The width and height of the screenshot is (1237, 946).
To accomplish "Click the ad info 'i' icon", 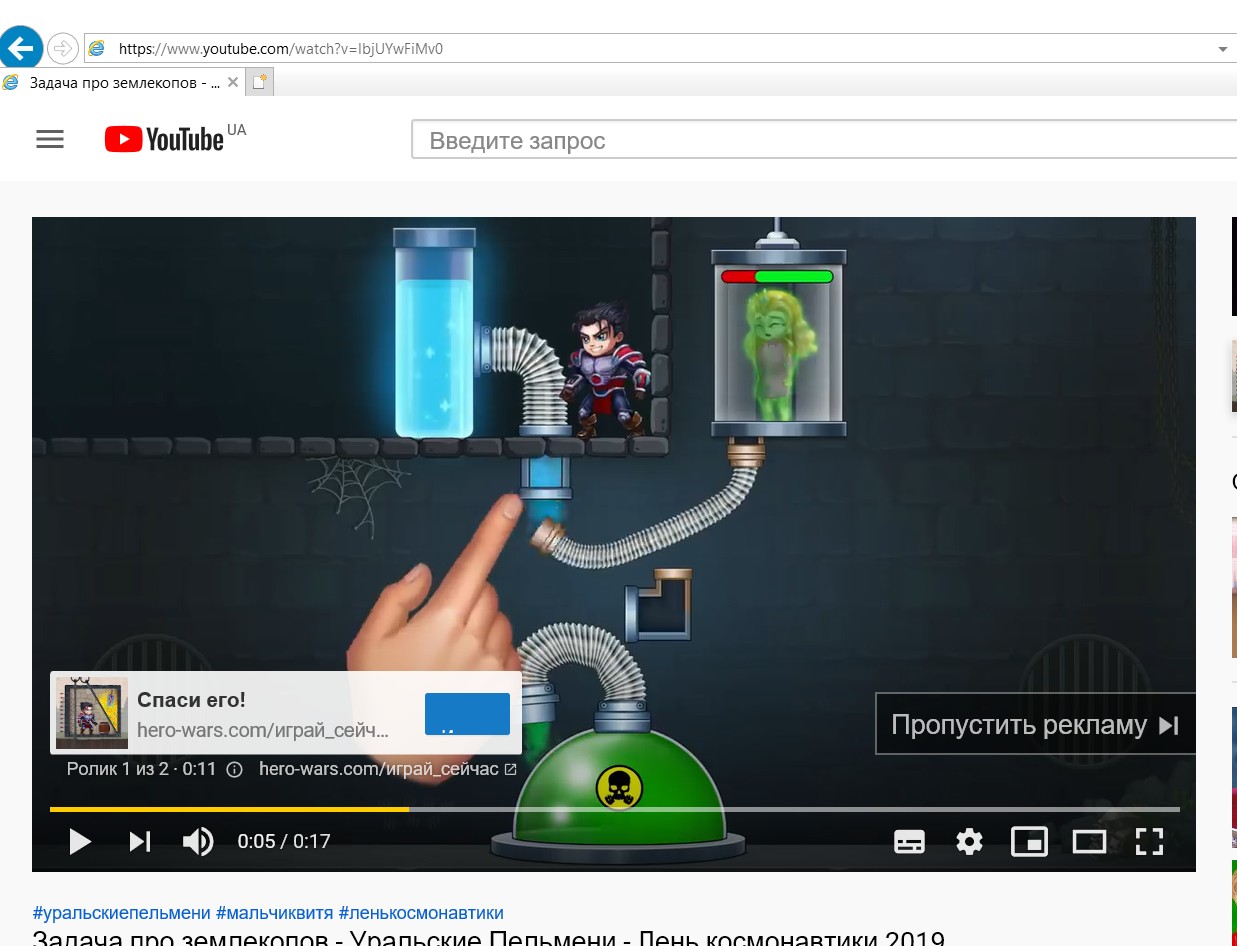I will (x=235, y=769).
